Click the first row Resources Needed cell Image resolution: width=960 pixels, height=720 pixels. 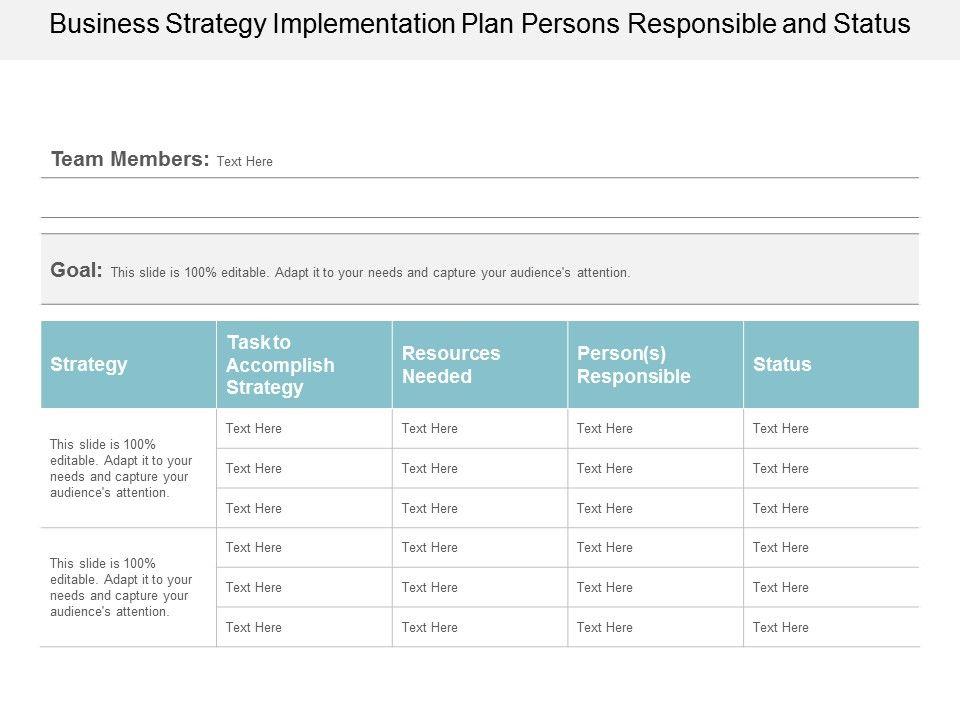[429, 428]
